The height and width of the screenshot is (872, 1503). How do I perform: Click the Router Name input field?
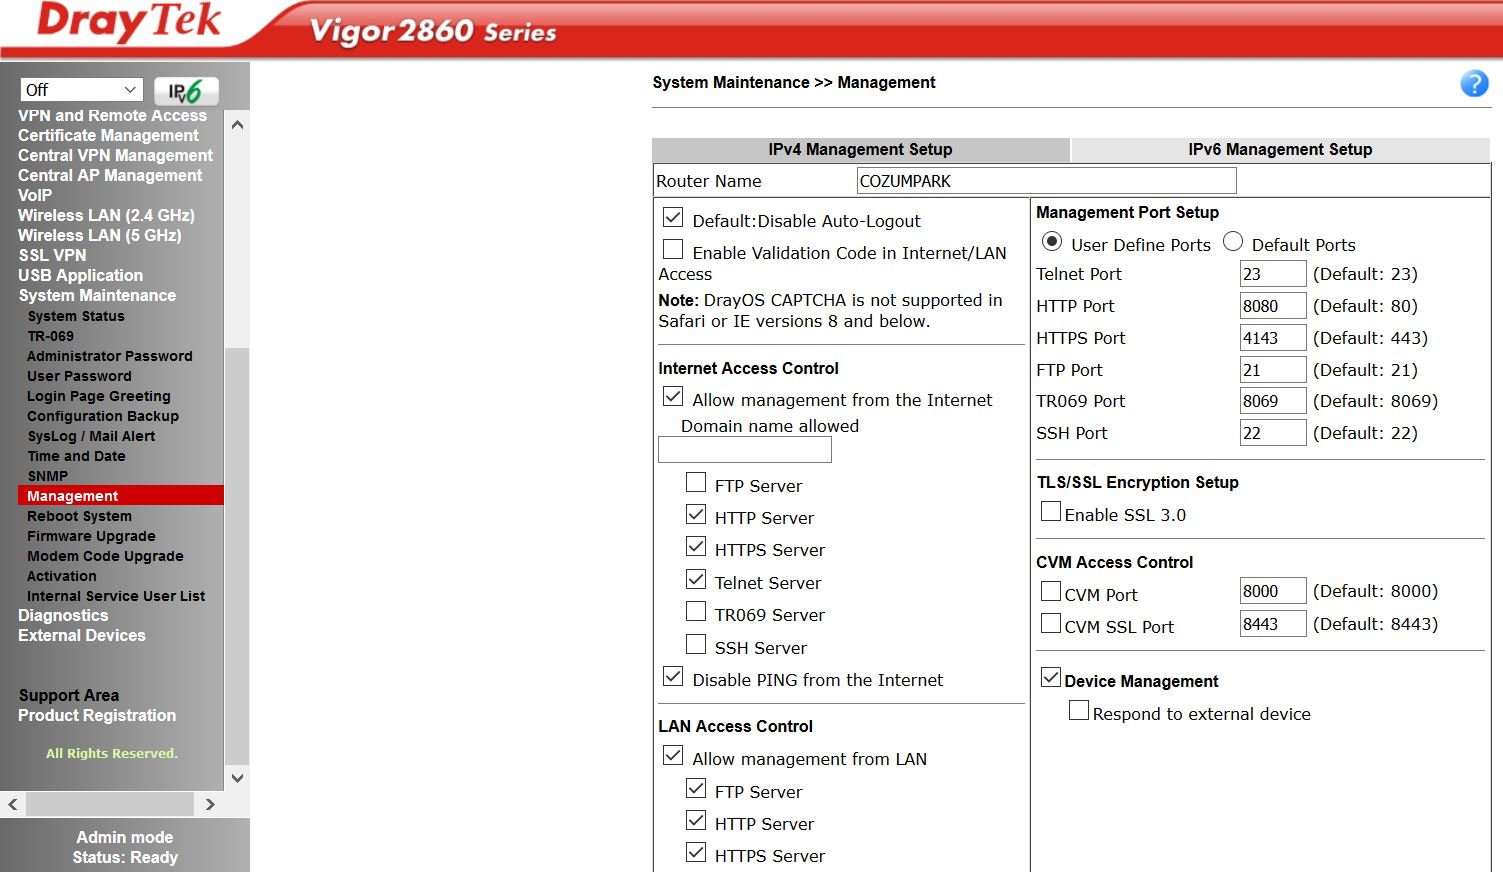[x=1046, y=181]
